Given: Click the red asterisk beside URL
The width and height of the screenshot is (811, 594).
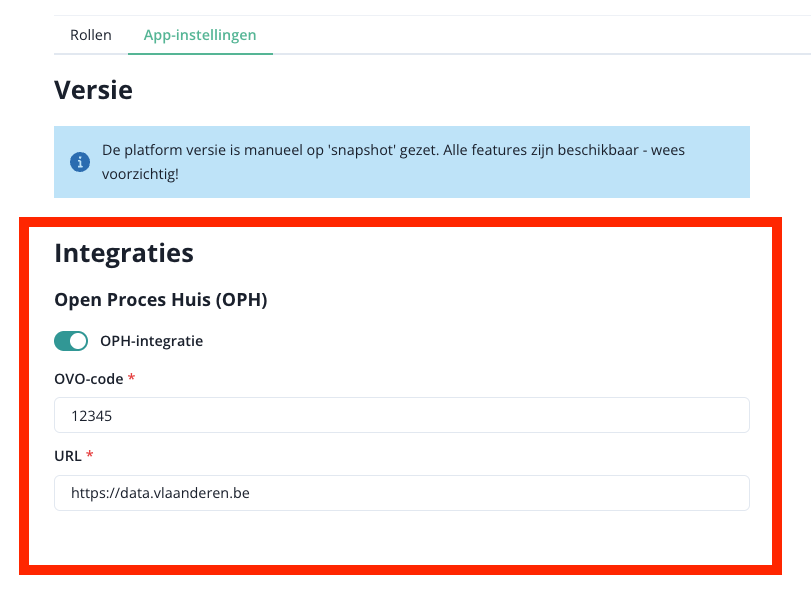Looking at the screenshot, I should point(90,456).
